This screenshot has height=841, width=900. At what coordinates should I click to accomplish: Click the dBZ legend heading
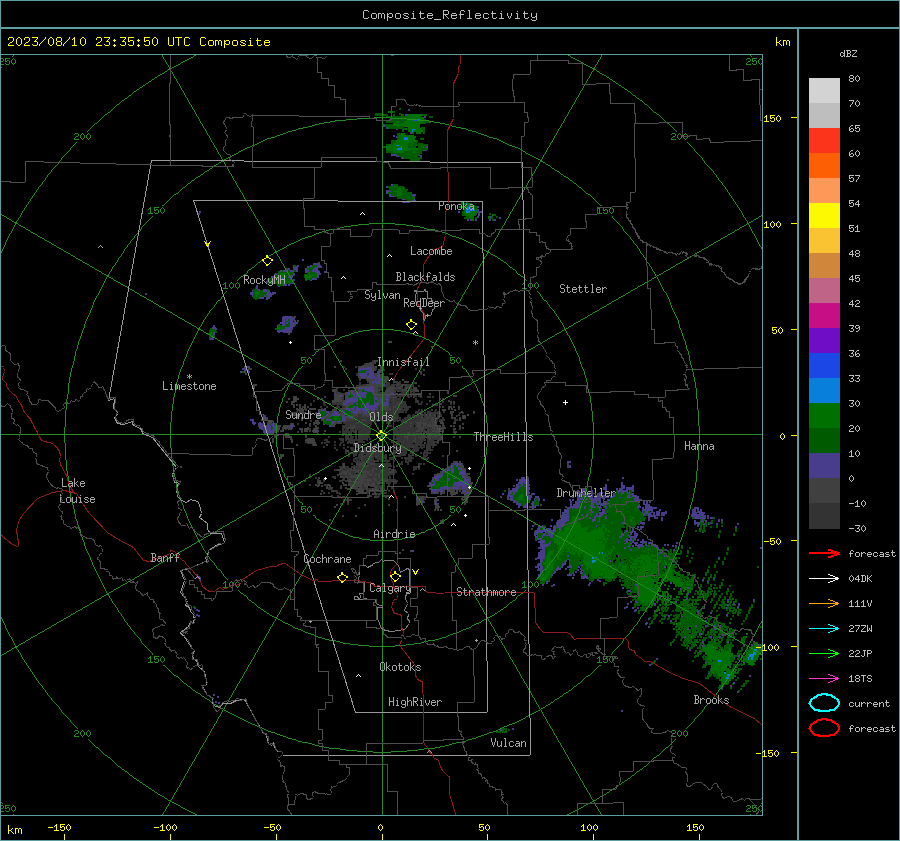[848, 53]
